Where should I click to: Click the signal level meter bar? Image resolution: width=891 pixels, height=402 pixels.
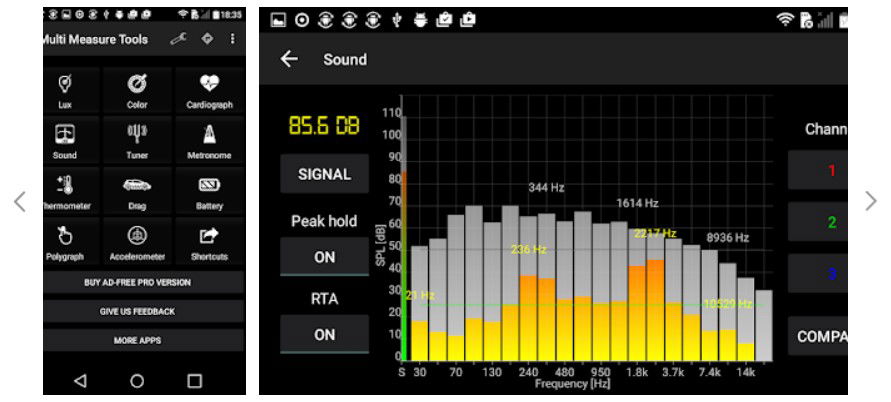click(x=403, y=238)
